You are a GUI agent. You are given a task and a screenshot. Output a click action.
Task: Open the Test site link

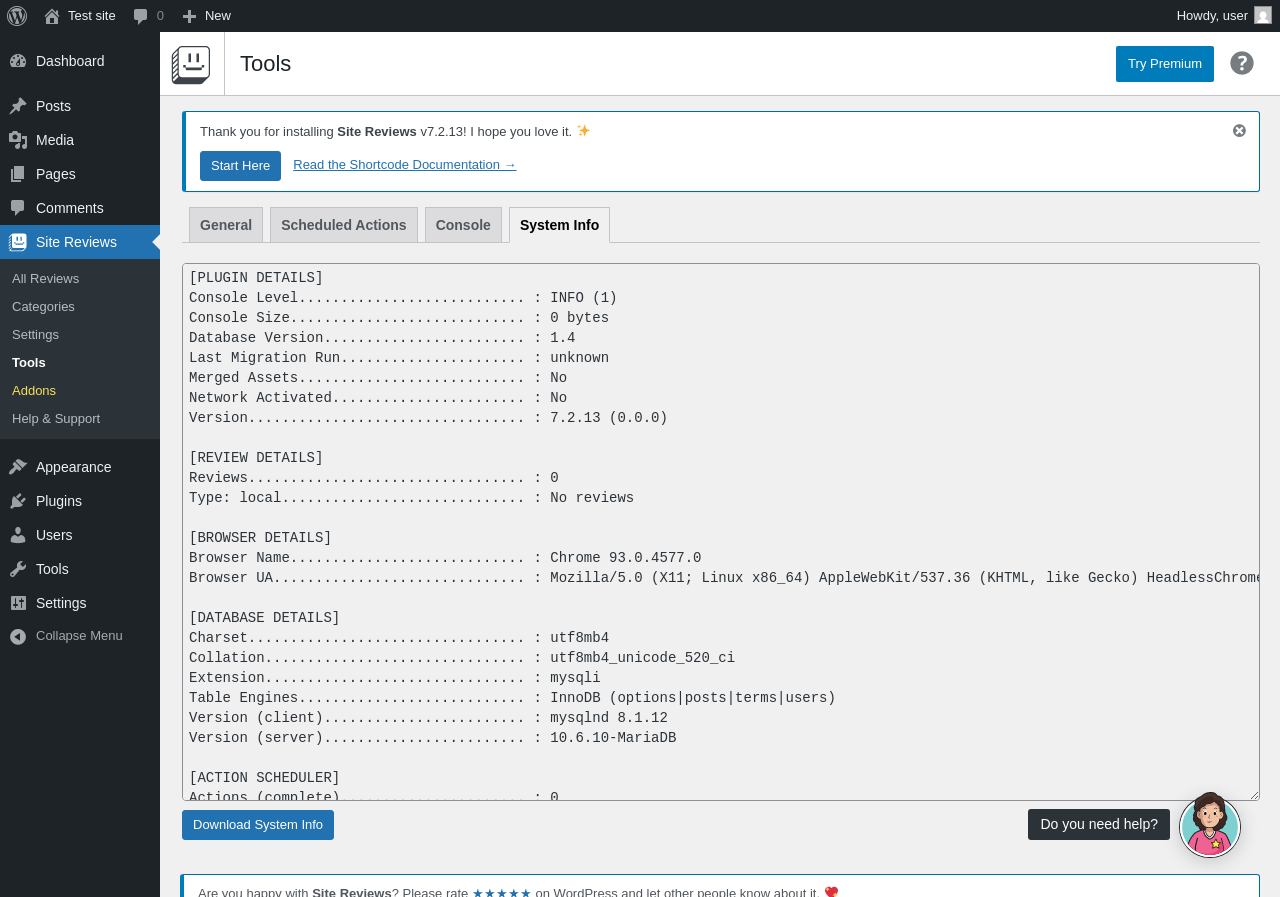click(x=80, y=16)
